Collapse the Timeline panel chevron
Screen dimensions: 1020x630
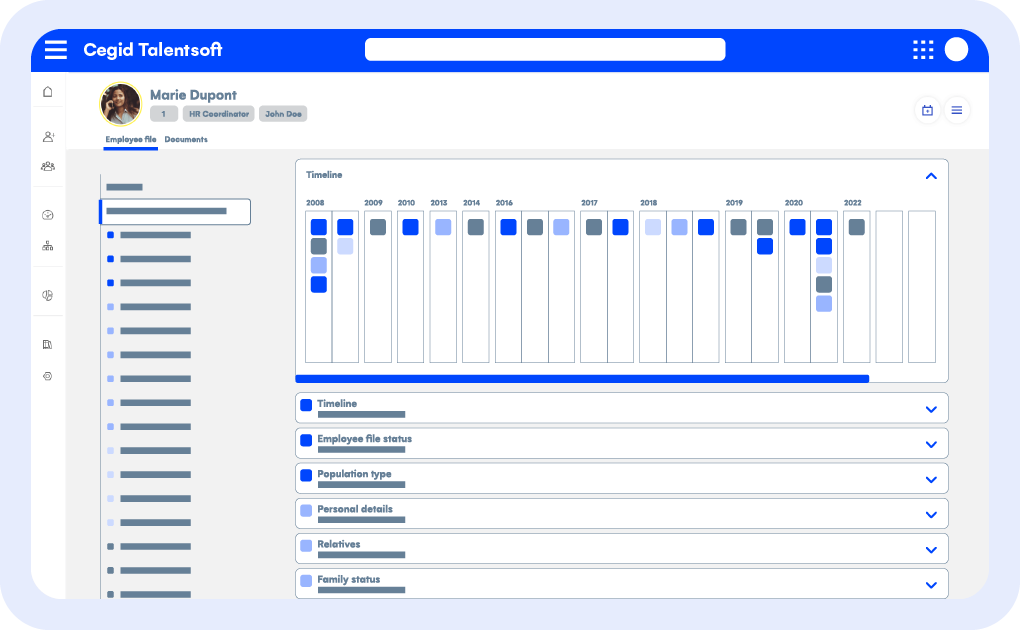click(x=932, y=175)
